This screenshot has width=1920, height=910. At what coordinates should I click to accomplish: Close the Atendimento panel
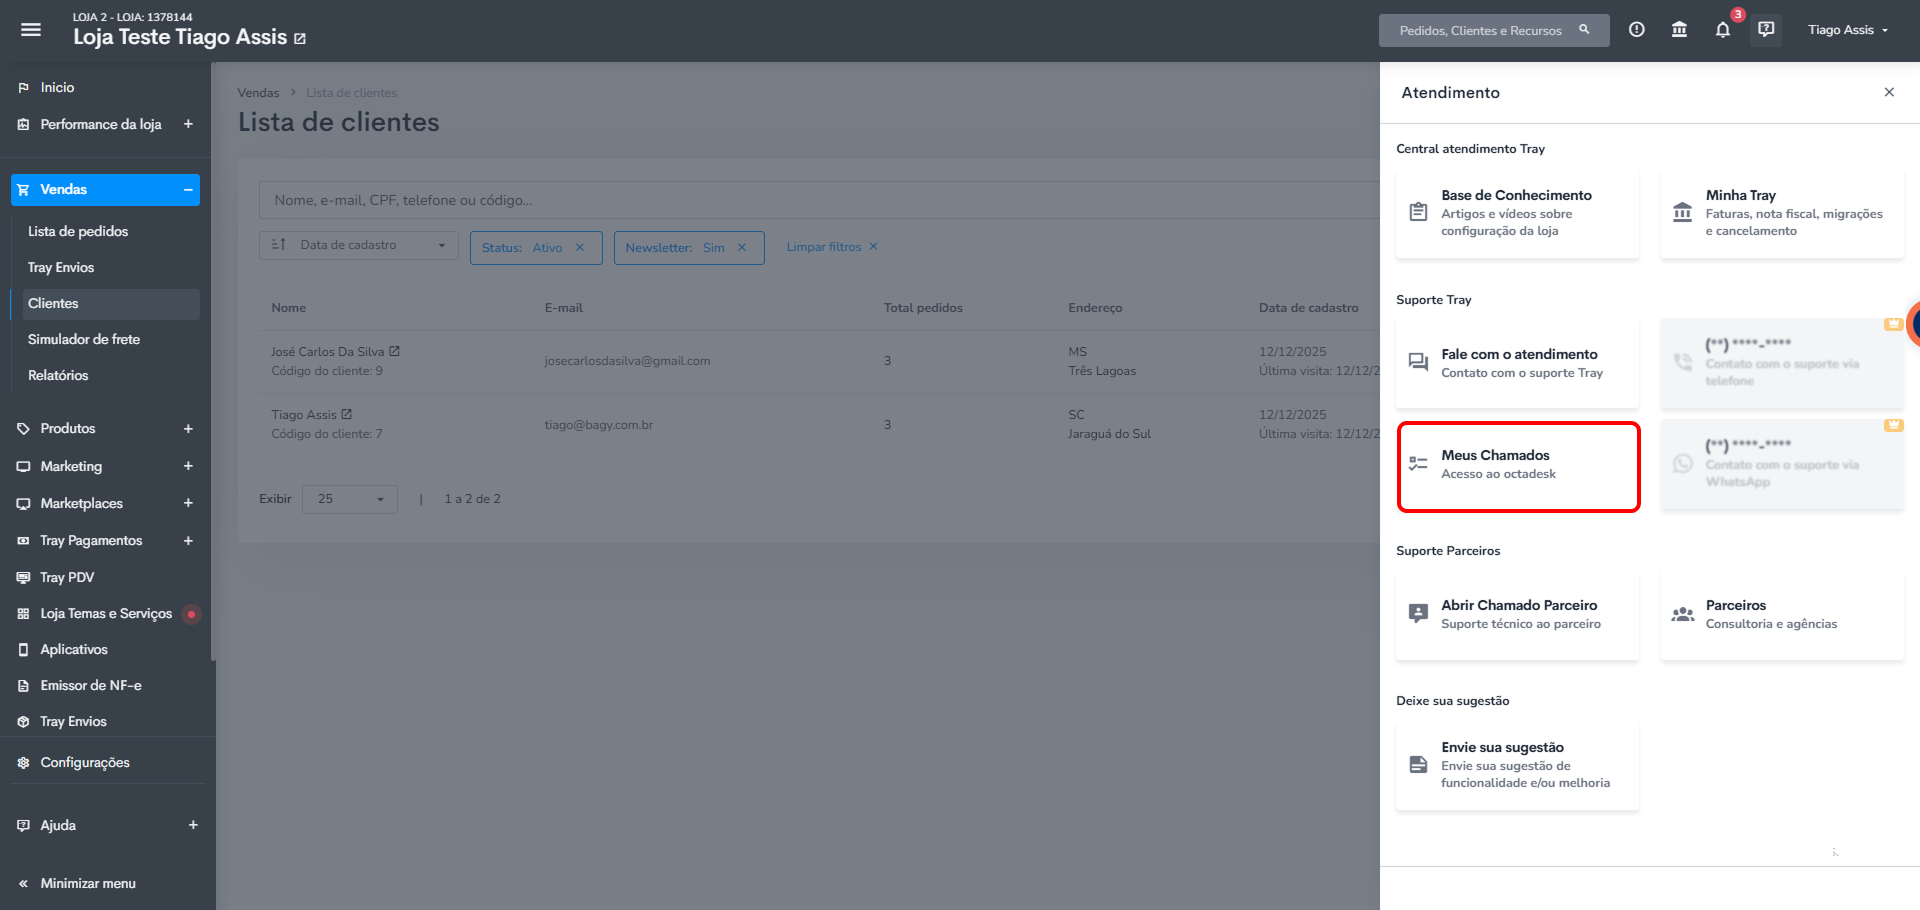click(x=1889, y=92)
